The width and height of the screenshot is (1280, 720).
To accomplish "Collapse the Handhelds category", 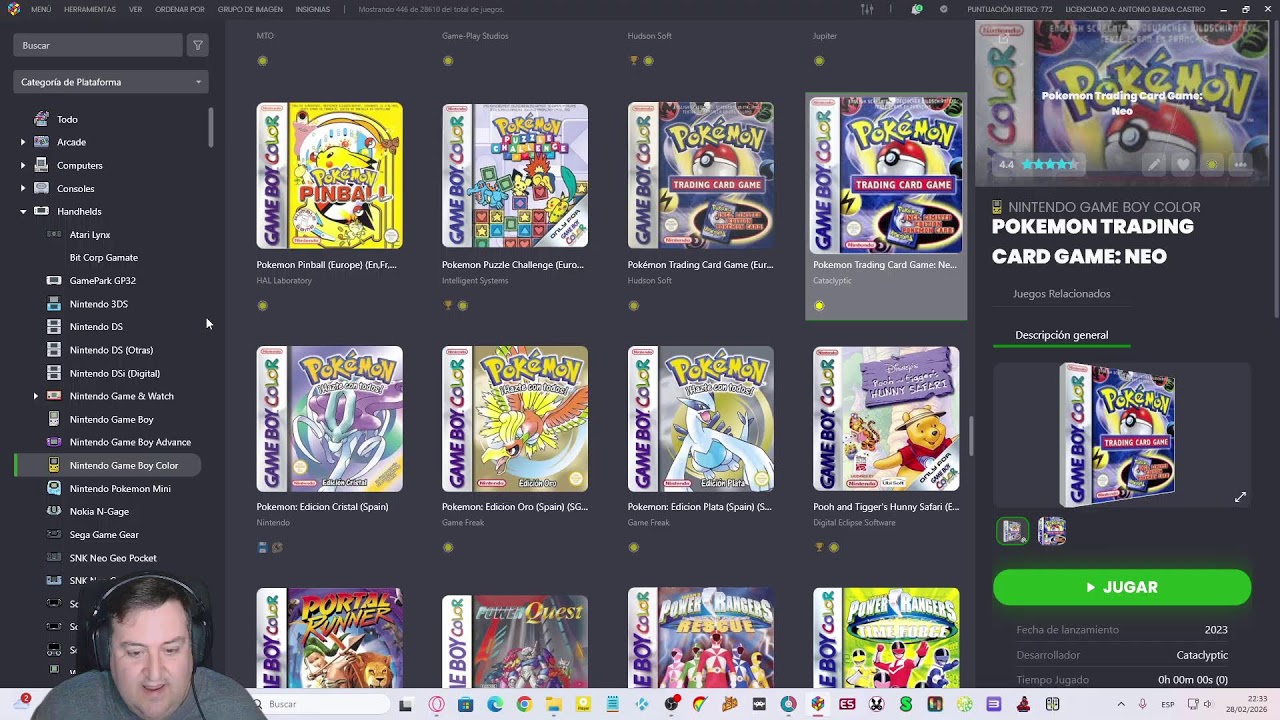I will (x=23, y=211).
